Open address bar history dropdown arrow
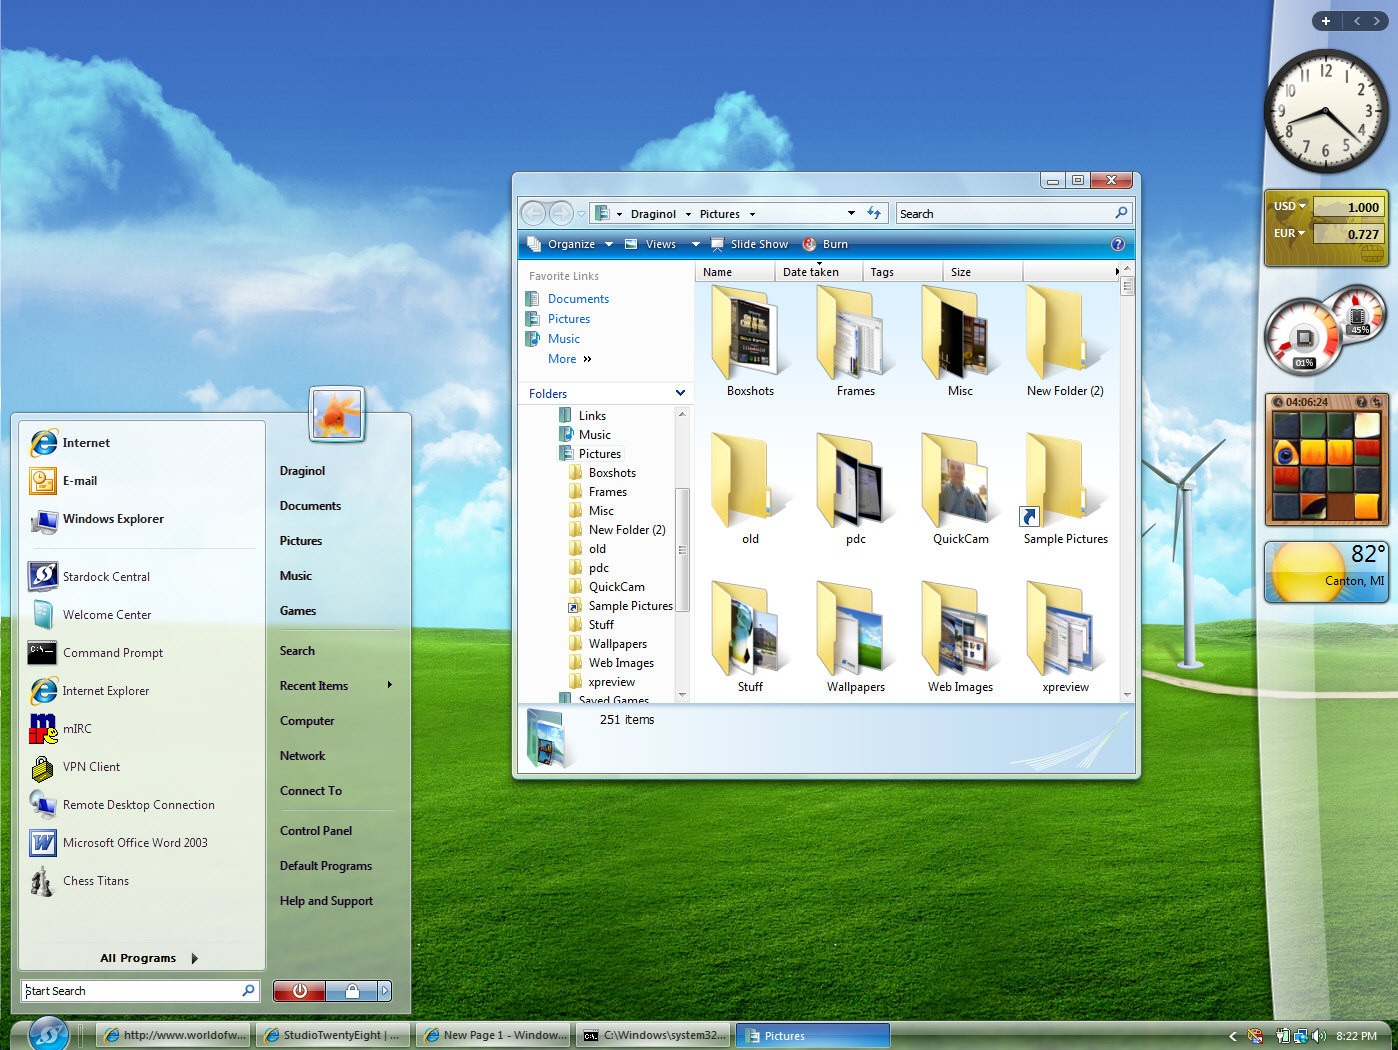Screen dimensions: 1398x1050 [x=851, y=213]
